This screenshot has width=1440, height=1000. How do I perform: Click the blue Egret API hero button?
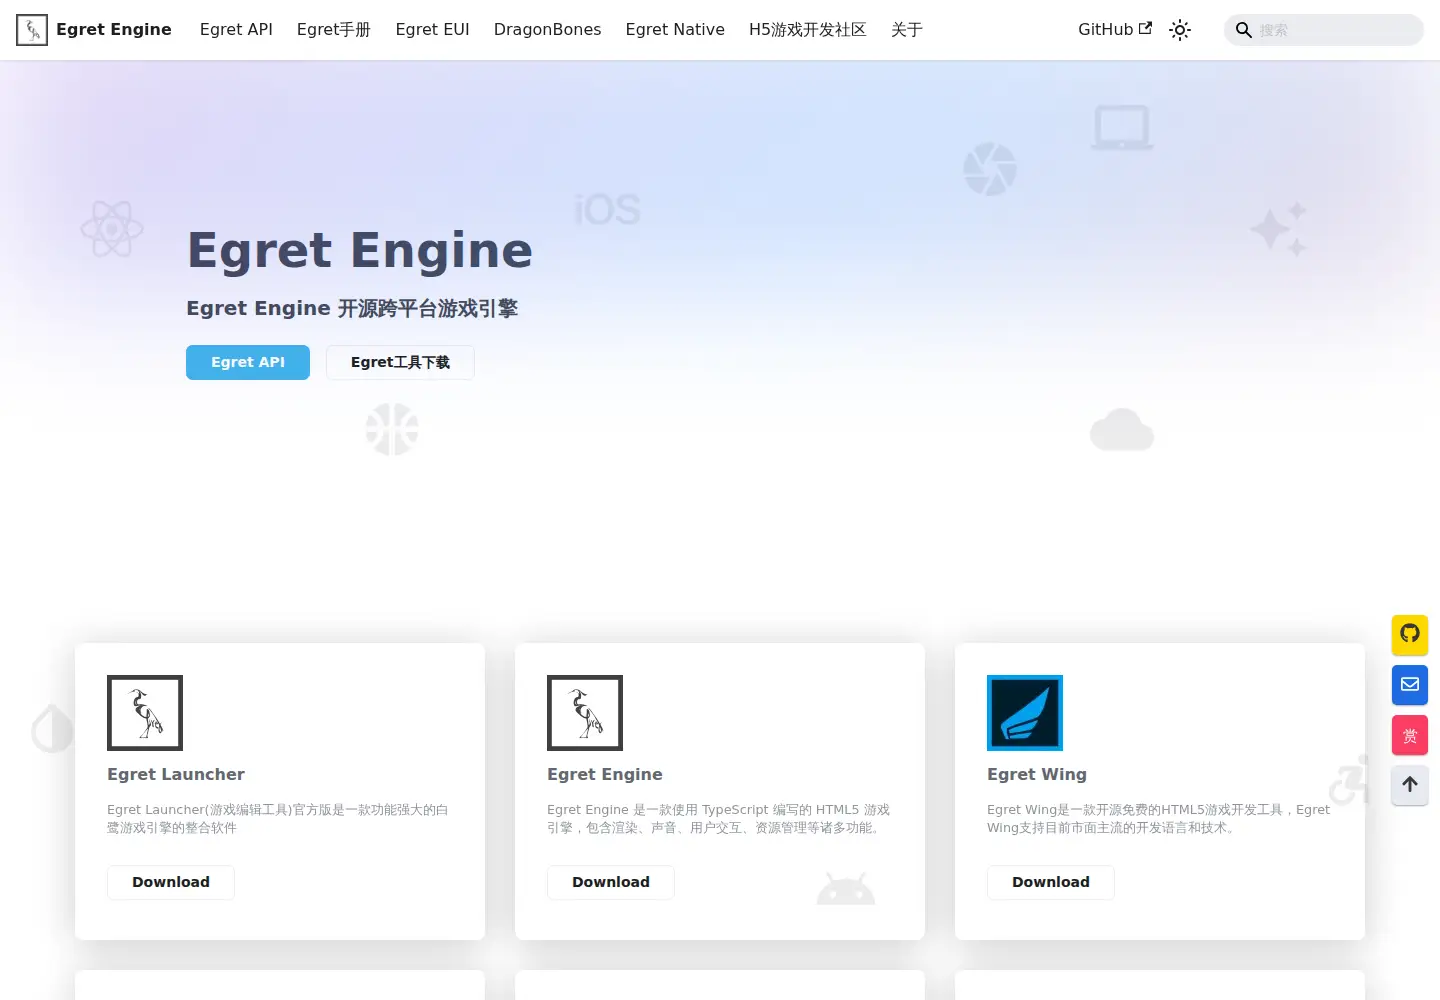click(x=248, y=362)
